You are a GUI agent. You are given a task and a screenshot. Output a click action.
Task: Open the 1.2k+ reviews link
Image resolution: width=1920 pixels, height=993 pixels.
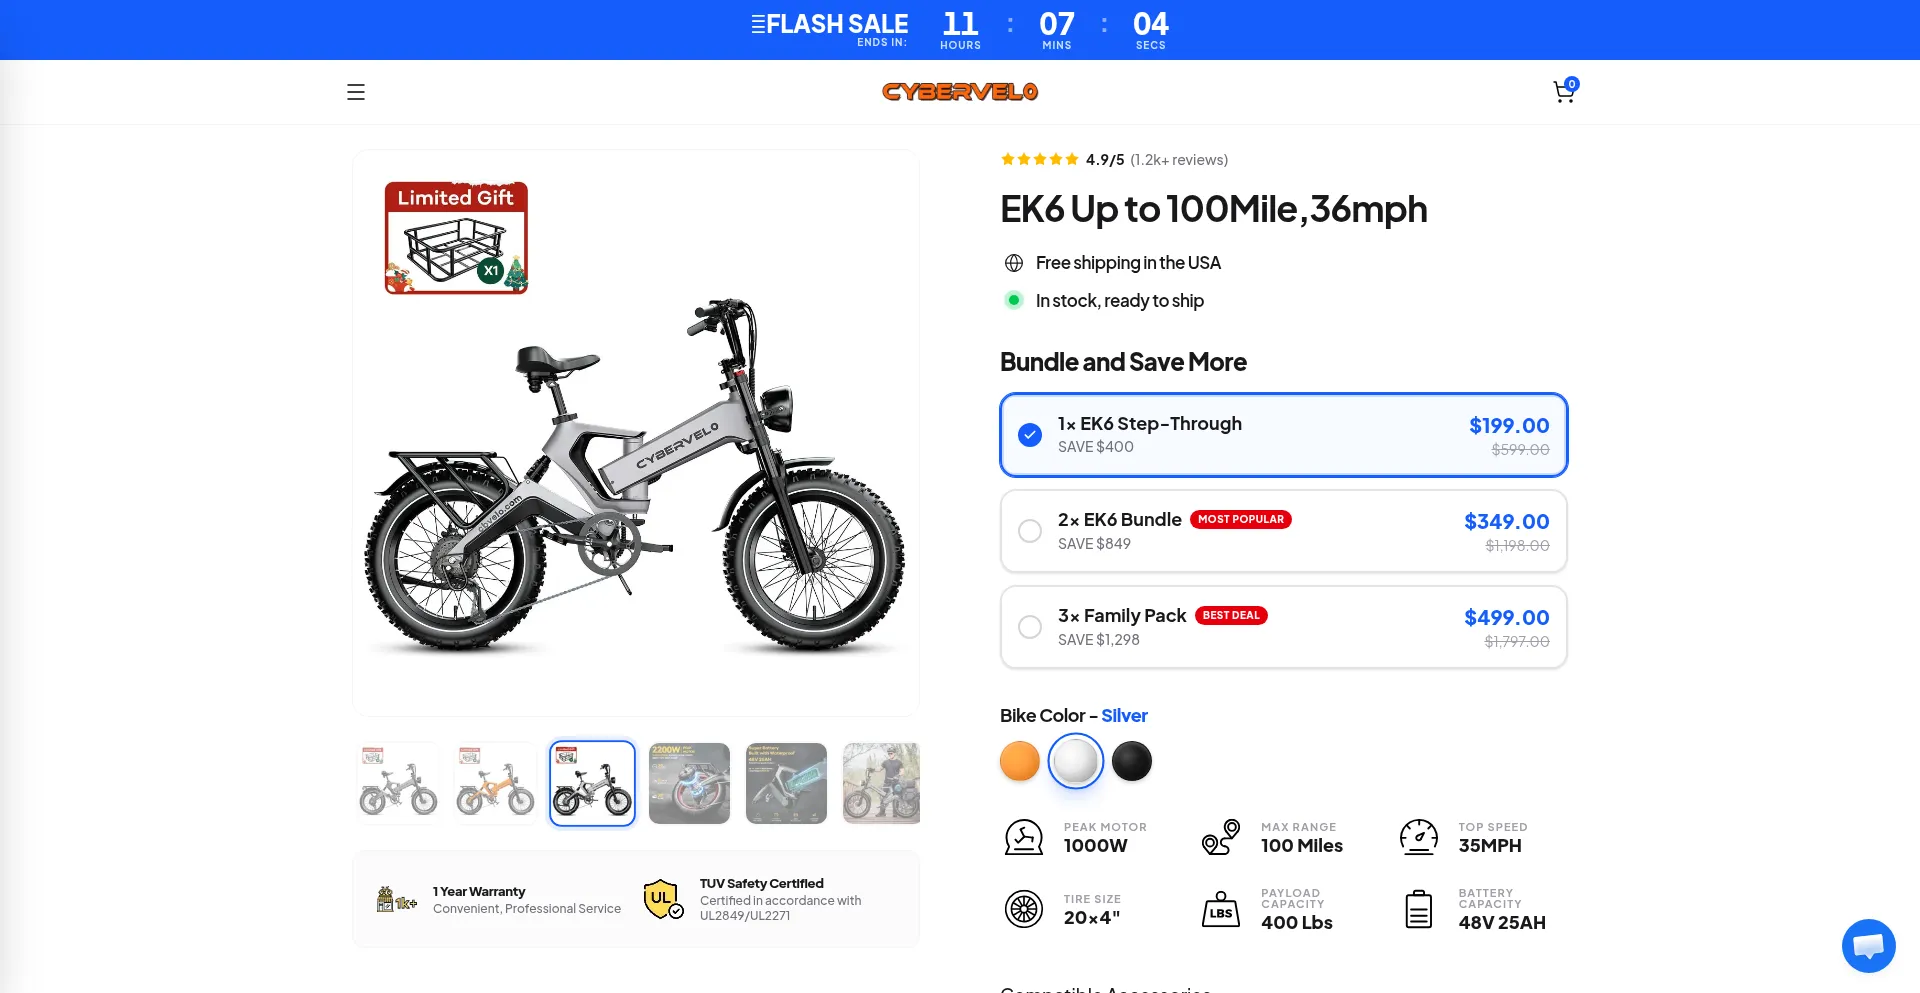1179,160
